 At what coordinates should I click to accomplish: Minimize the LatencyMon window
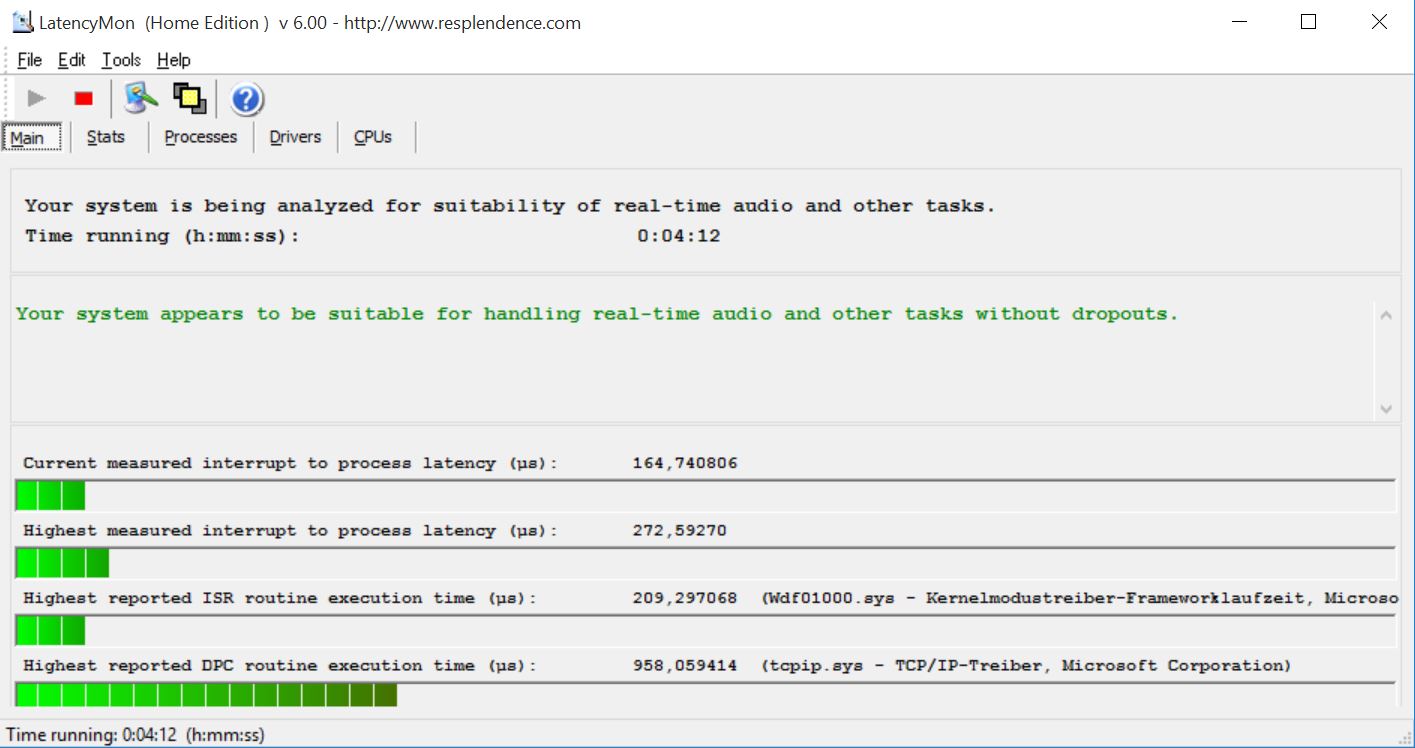pyautogui.click(x=1240, y=22)
